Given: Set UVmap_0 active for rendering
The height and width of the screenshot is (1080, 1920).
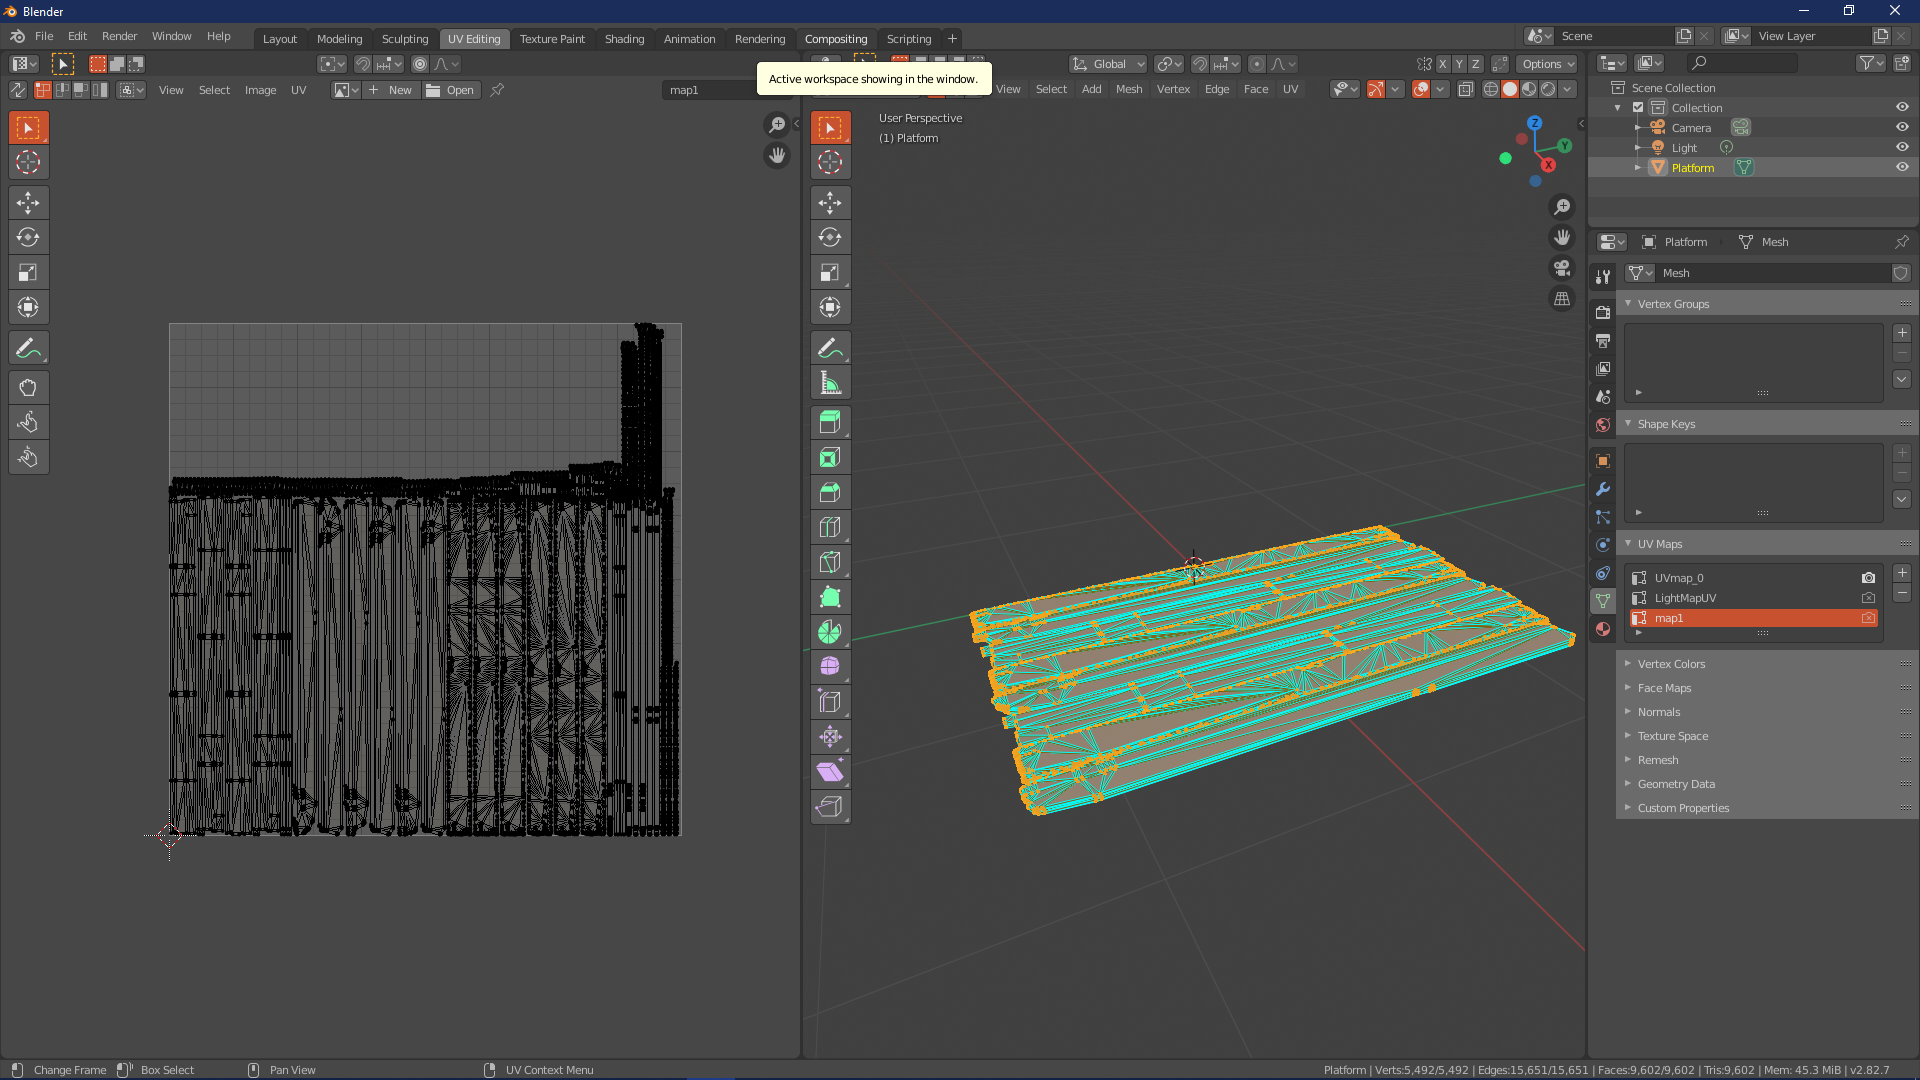Looking at the screenshot, I should [1868, 578].
